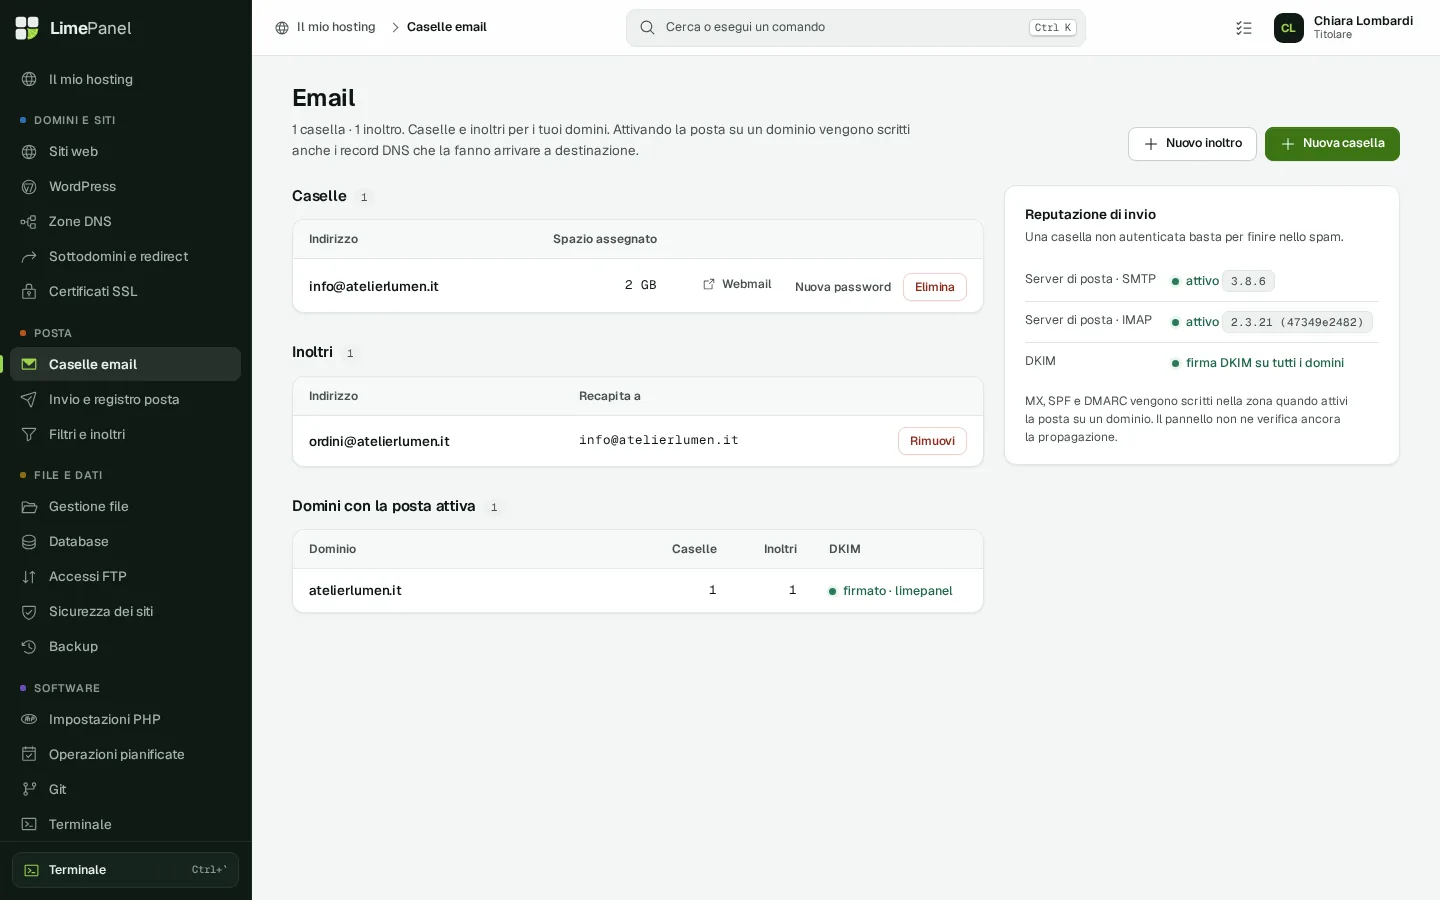Open Webmail for info@atelierlumen.it

pos(737,285)
